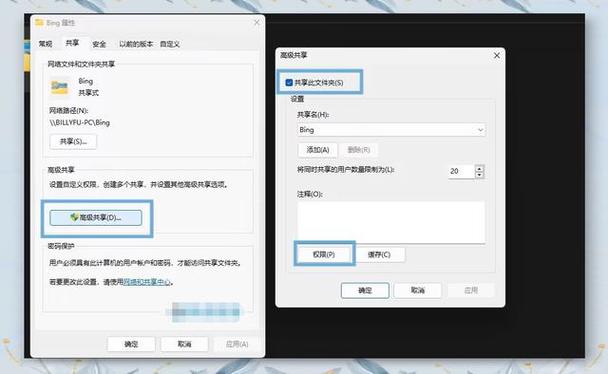608x374 pixels.
Task: Click the 删除(R) button
Action: (359, 150)
